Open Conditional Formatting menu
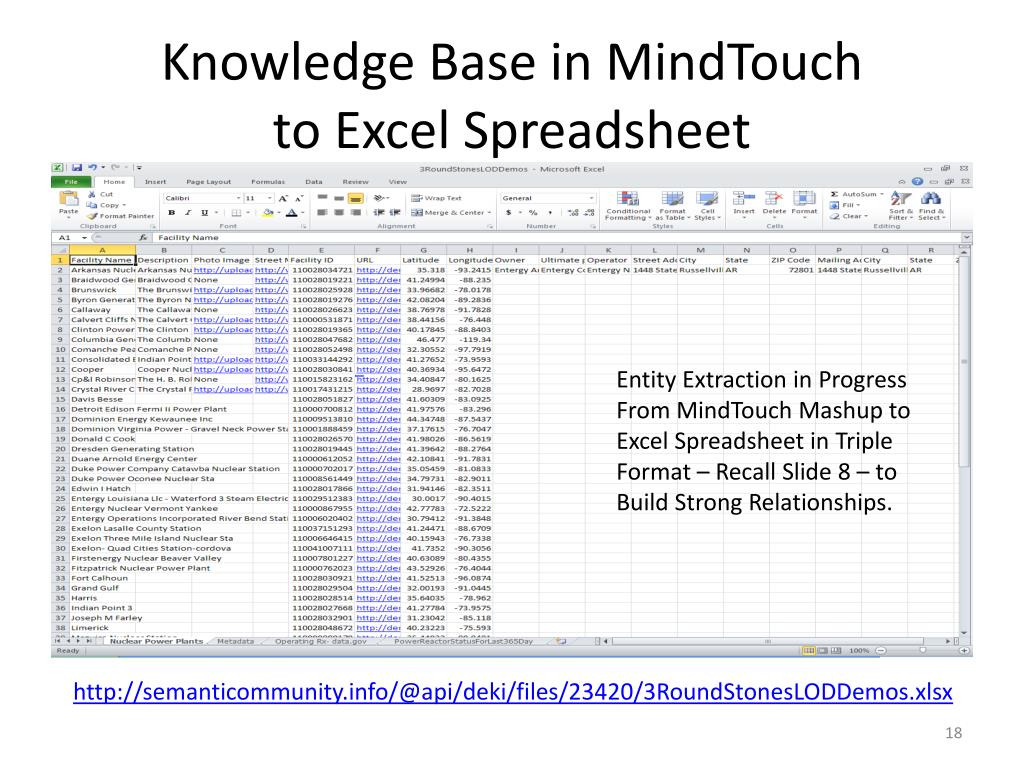Viewport: 1024px width, 768px height. [x=628, y=206]
